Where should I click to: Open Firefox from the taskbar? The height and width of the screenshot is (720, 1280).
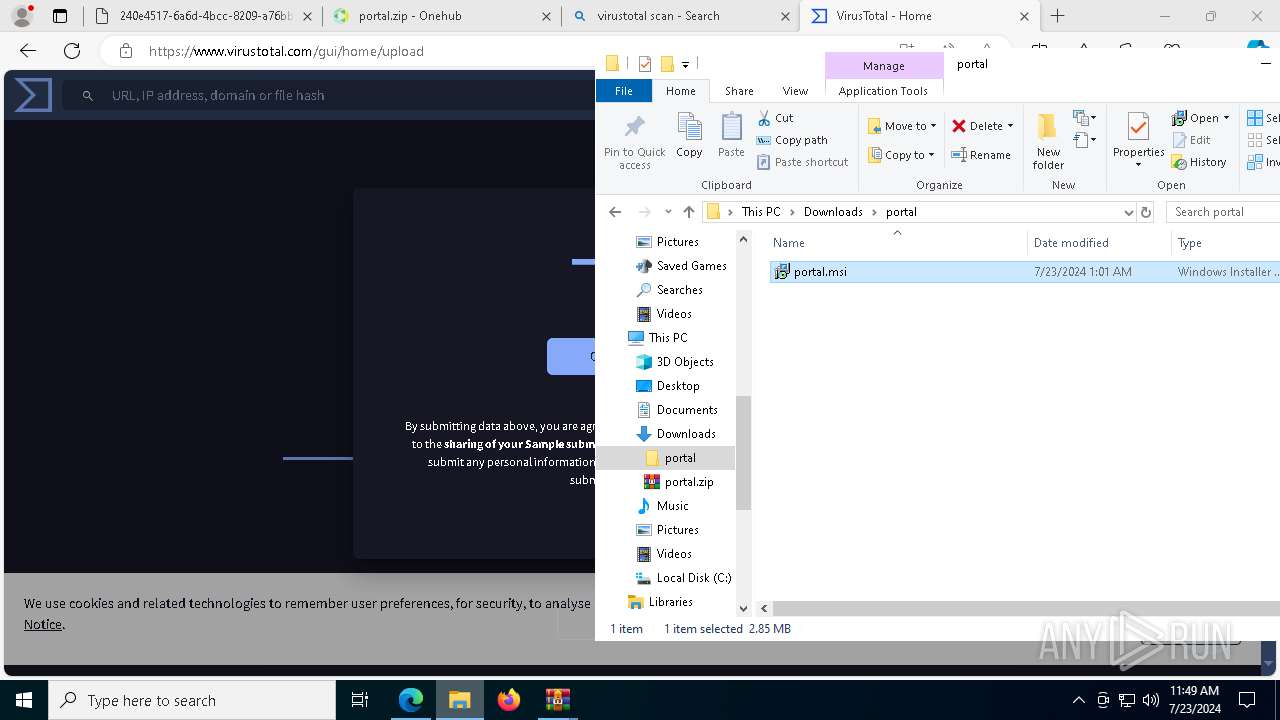[x=509, y=700]
